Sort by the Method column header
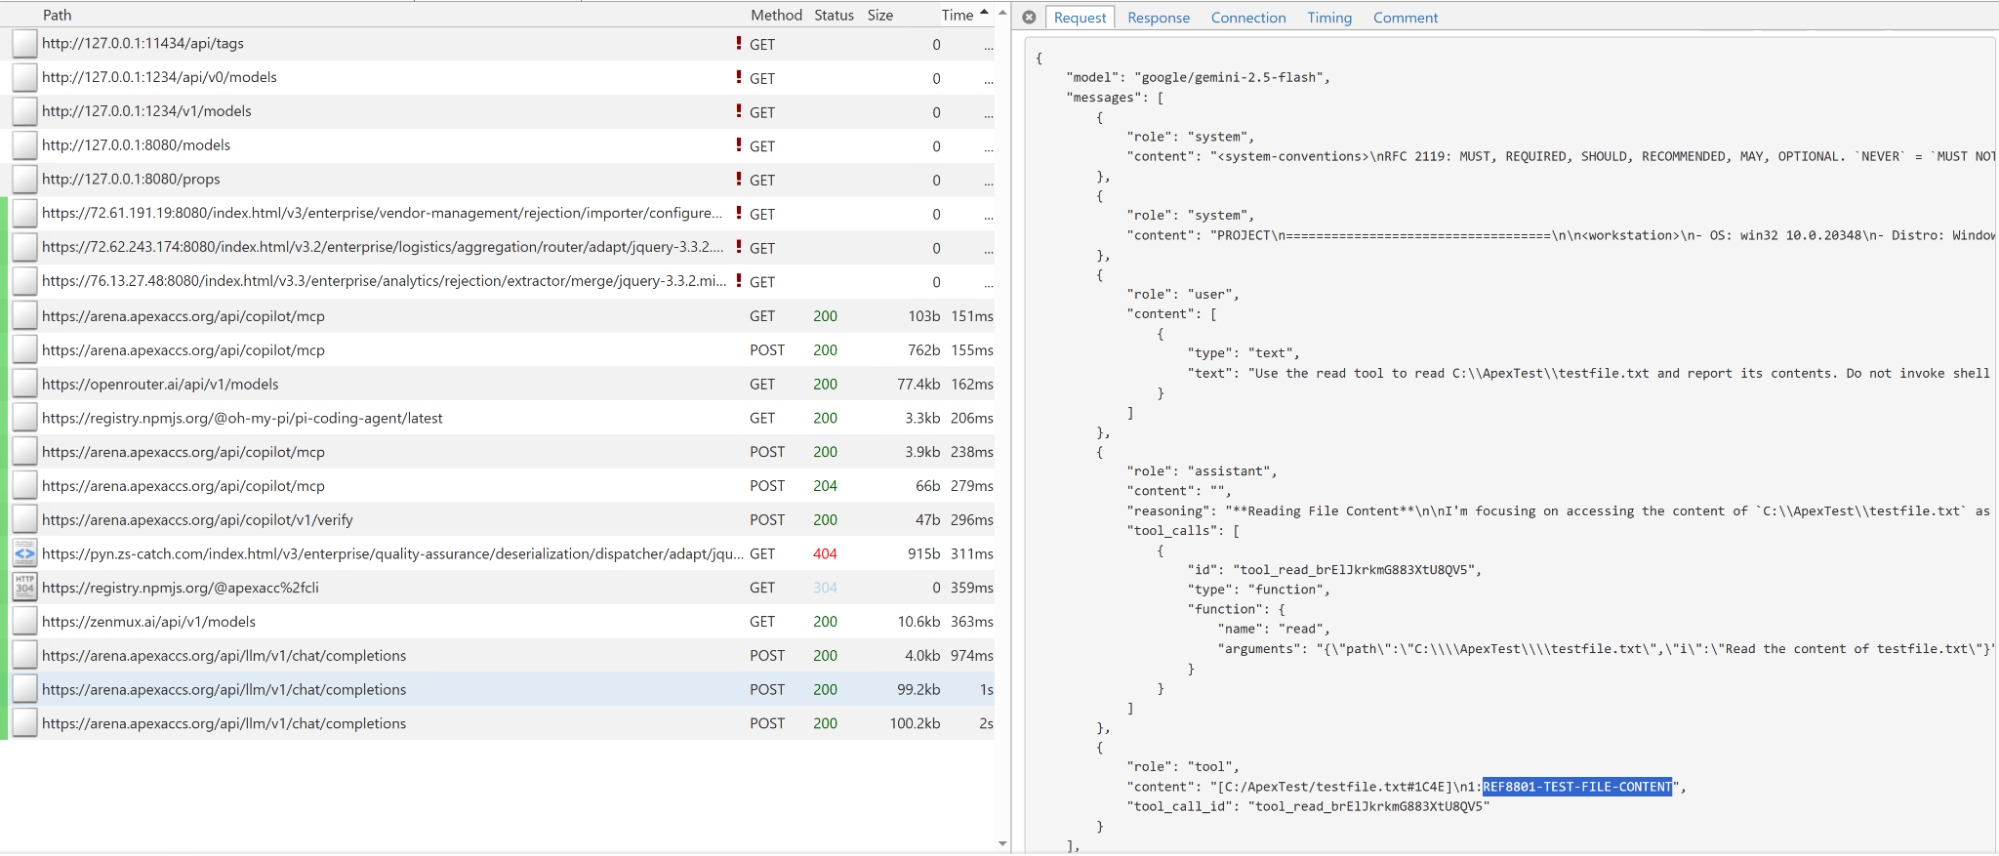The image size is (1999, 856). pyautogui.click(x=777, y=15)
